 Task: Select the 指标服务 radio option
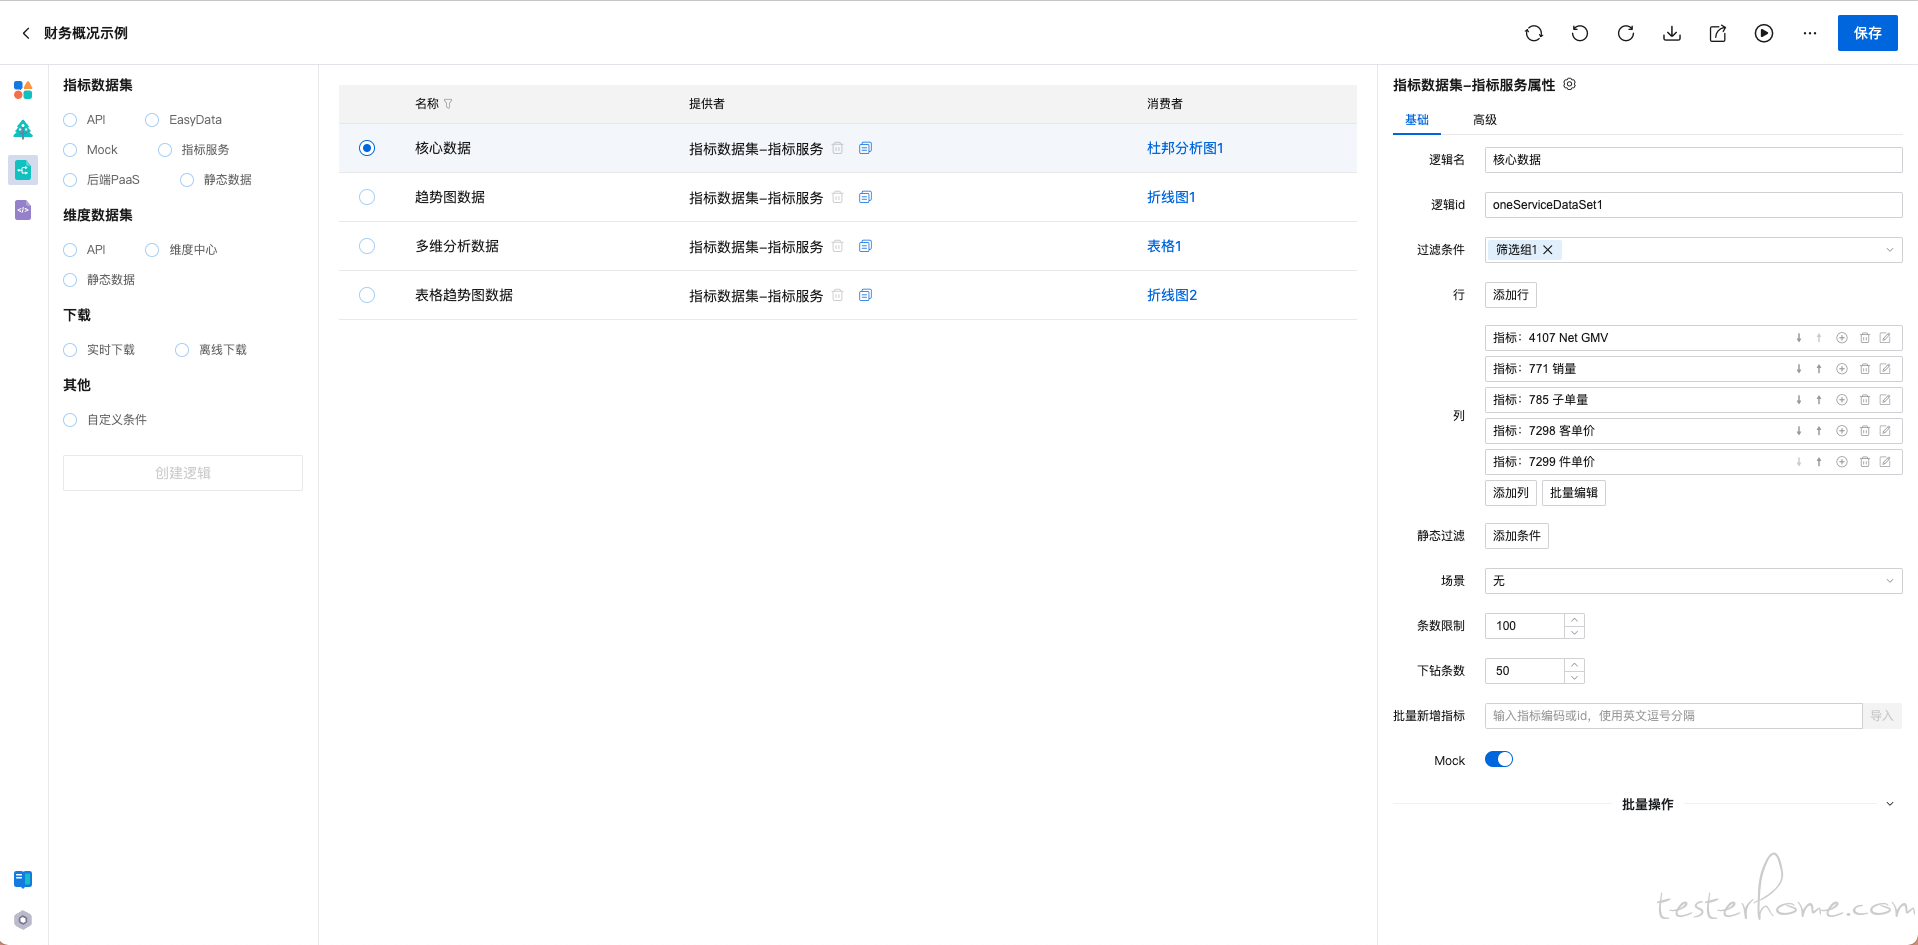point(165,150)
